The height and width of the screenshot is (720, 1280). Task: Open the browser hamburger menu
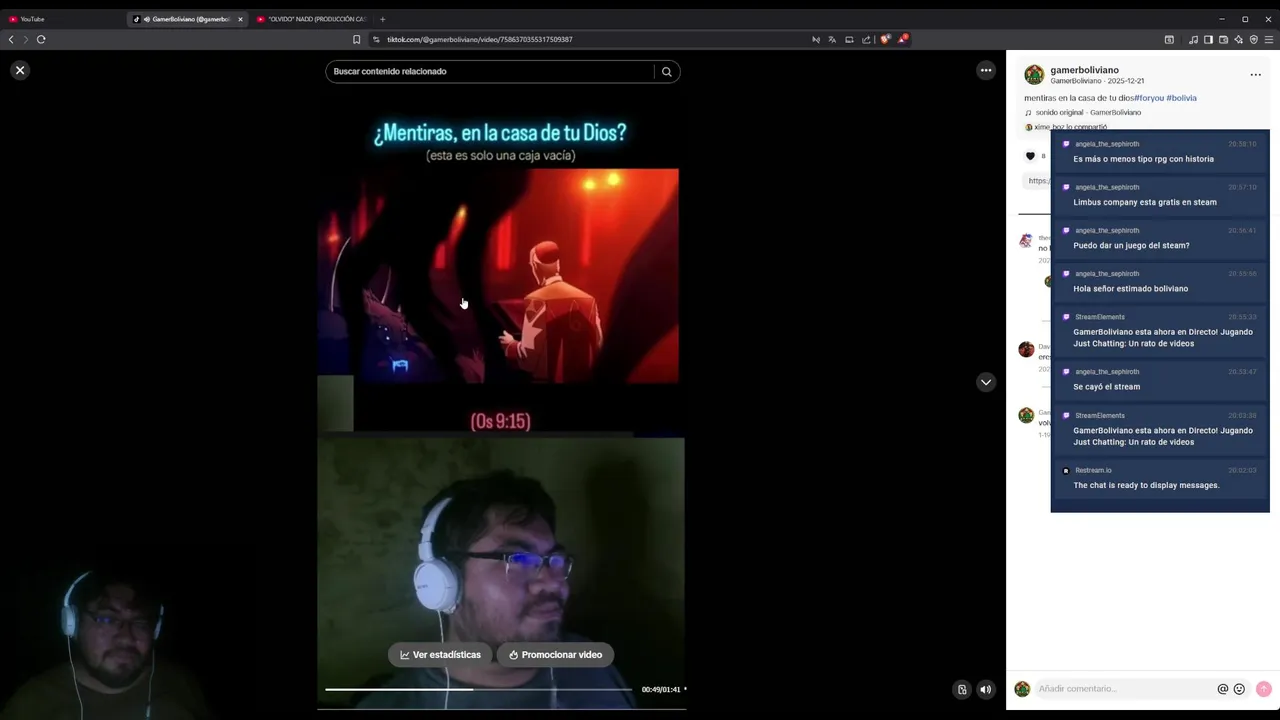(x=1269, y=39)
